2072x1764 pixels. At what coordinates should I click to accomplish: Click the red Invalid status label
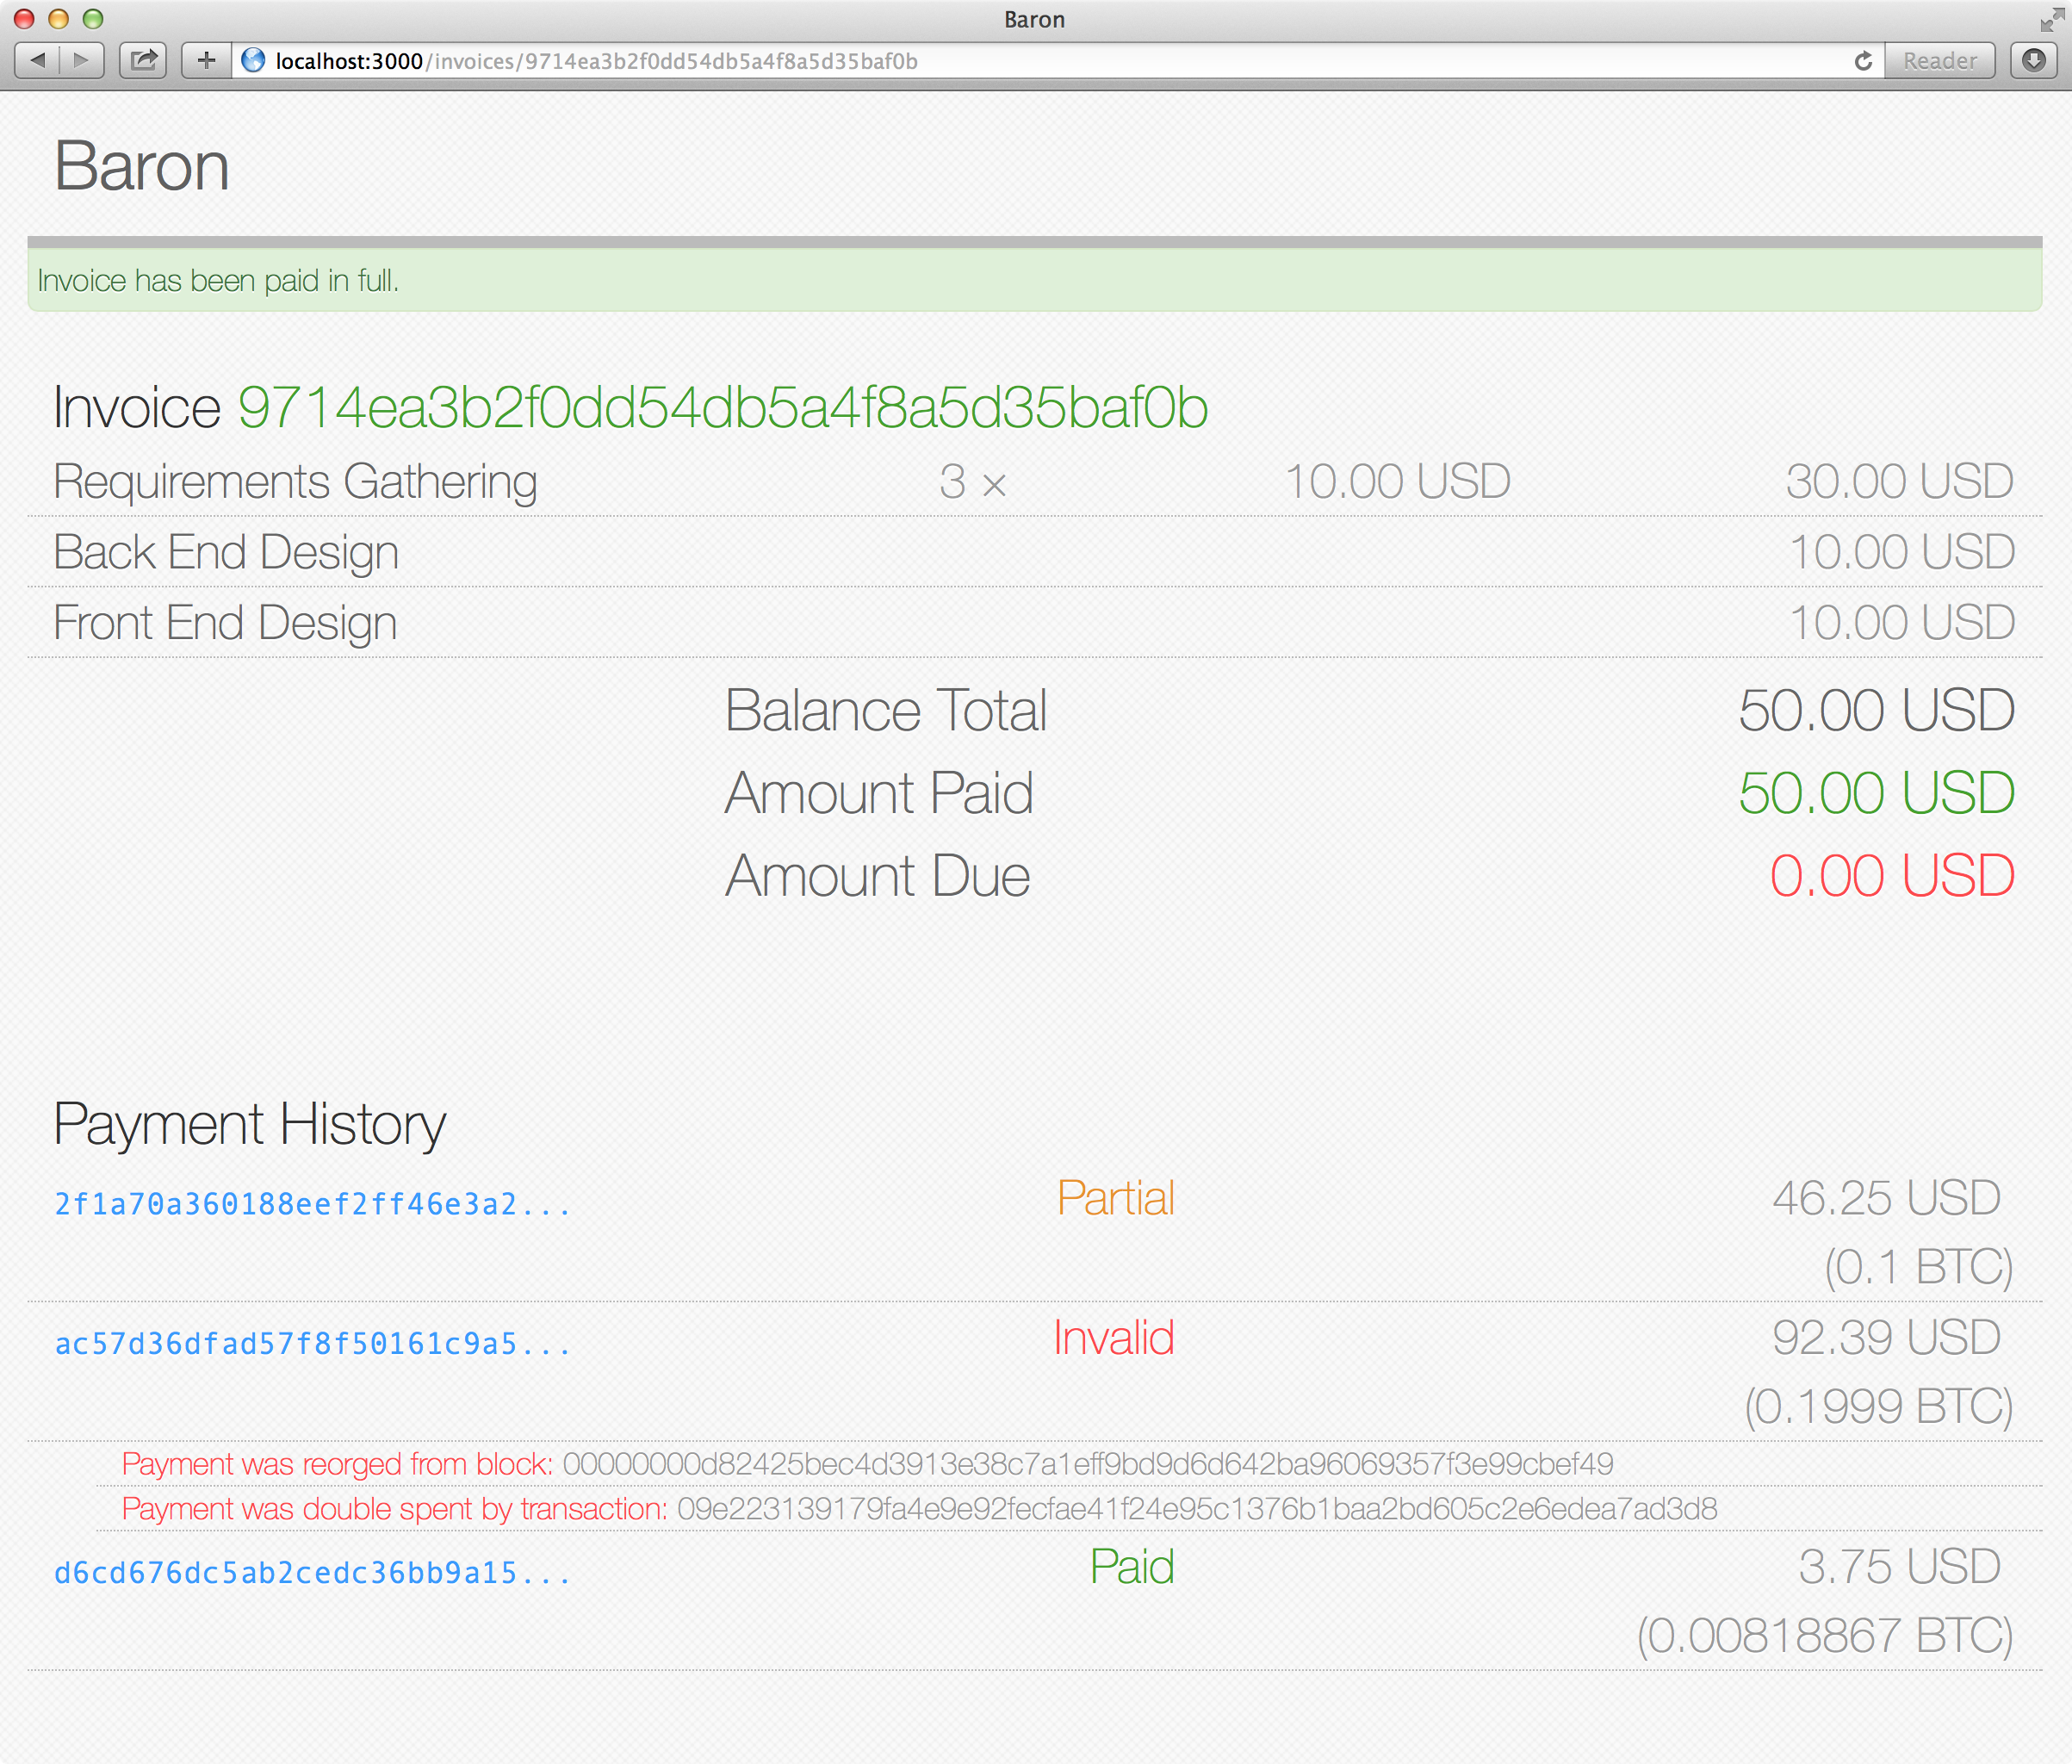[1113, 1340]
